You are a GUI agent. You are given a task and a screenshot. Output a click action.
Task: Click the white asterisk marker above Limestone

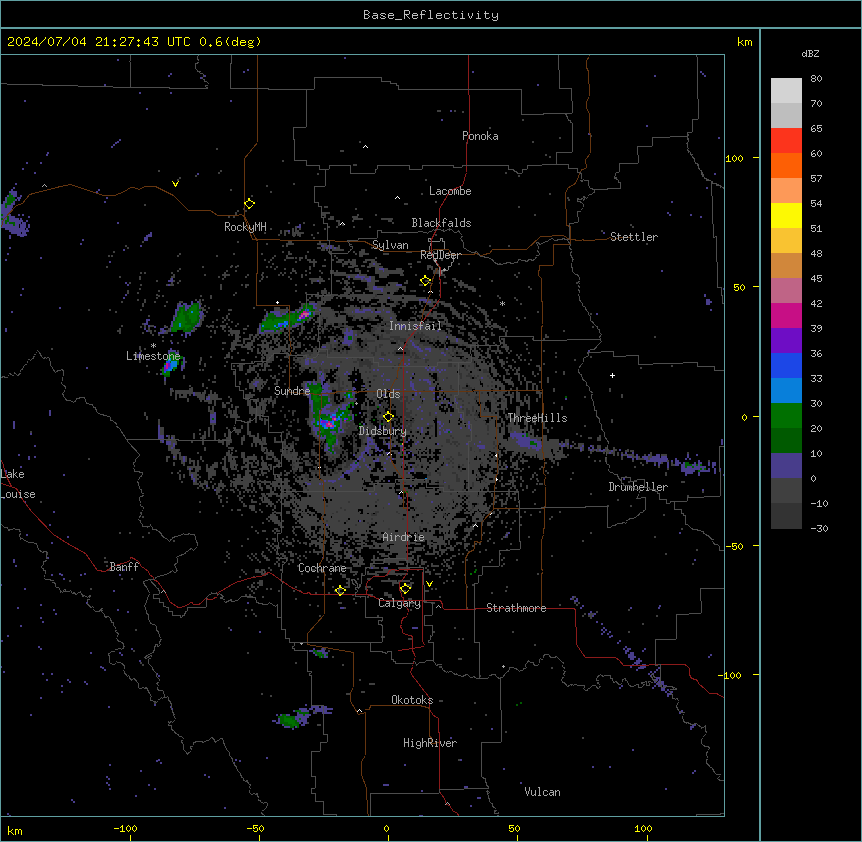coord(153,345)
